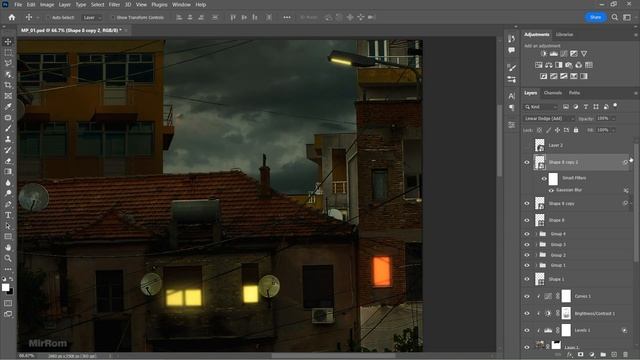Add a Vibrance adjustment triangle icon
The image size is (640, 360).
(x=584, y=53)
